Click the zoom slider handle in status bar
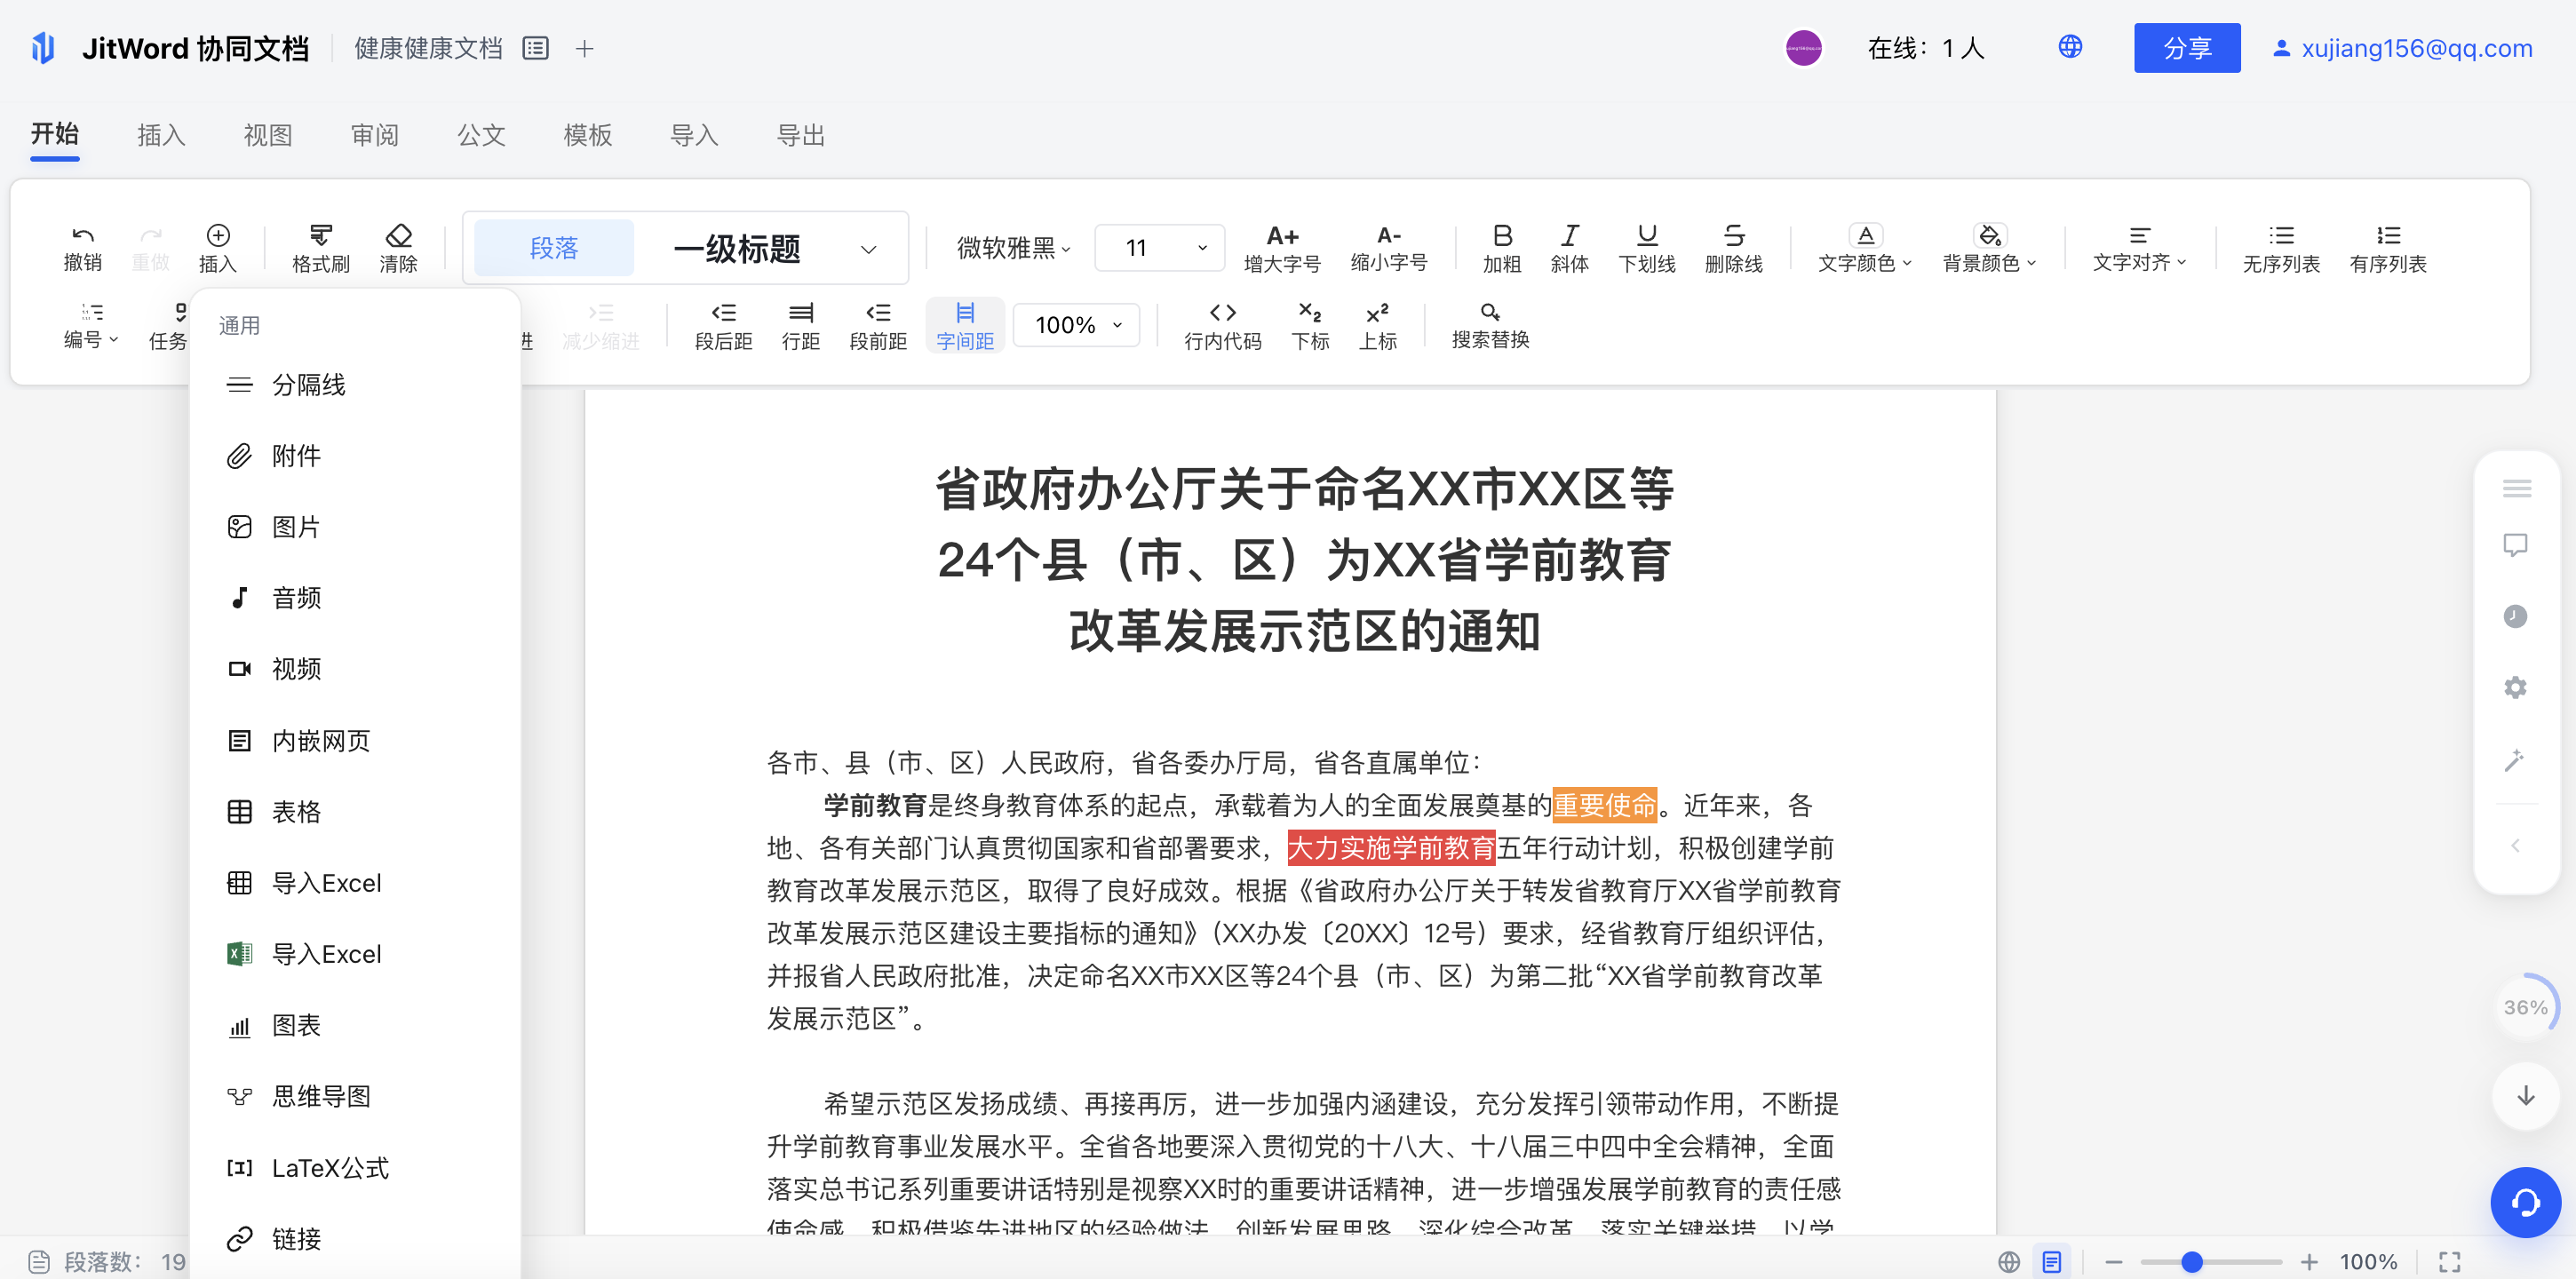Image resolution: width=2576 pixels, height=1279 pixels. pos(2192,1262)
